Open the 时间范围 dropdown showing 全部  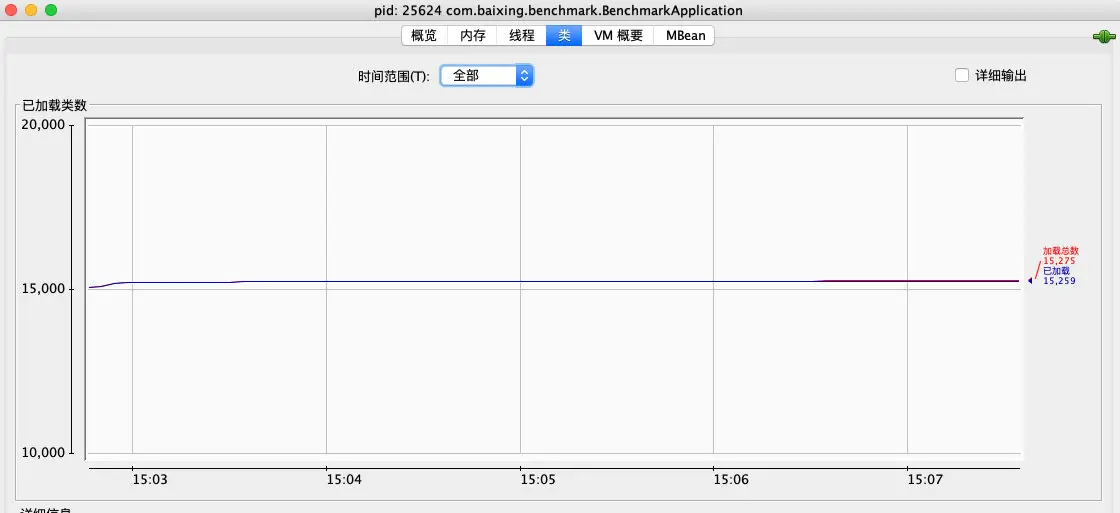(x=486, y=76)
